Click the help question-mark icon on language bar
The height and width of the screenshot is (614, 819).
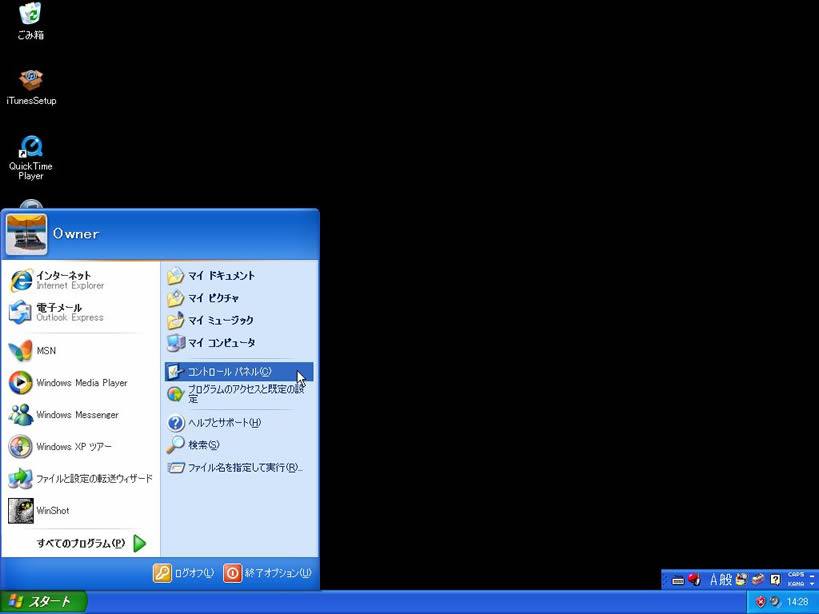click(x=776, y=579)
